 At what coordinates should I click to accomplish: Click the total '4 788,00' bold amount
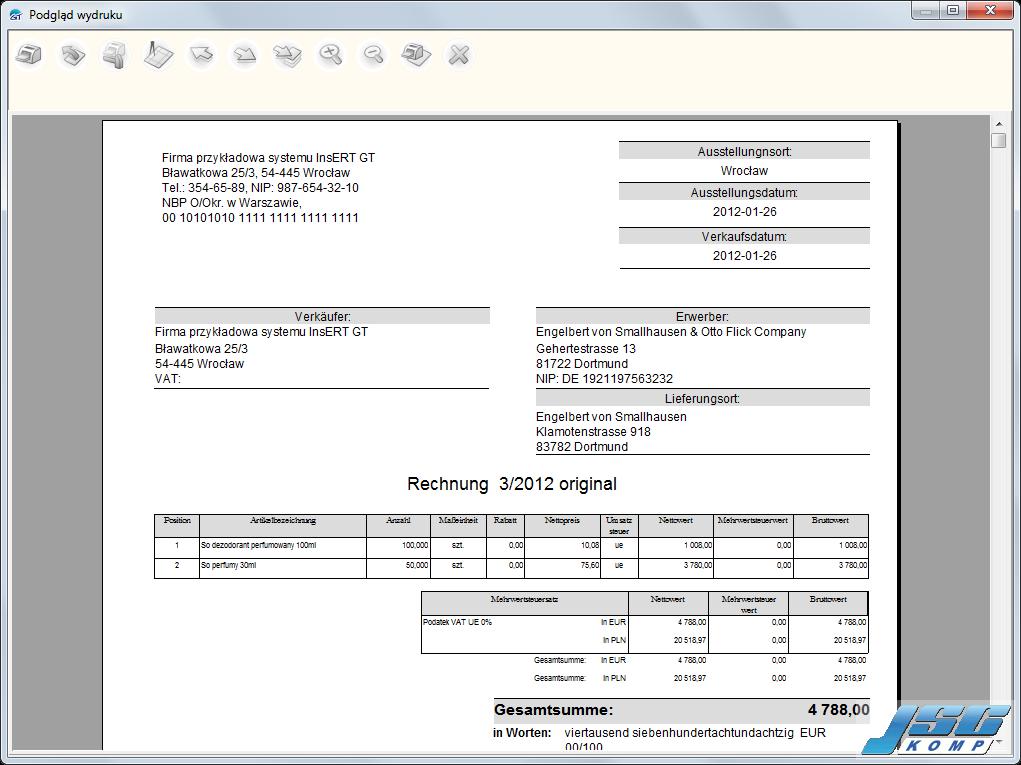pyautogui.click(x=838, y=710)
